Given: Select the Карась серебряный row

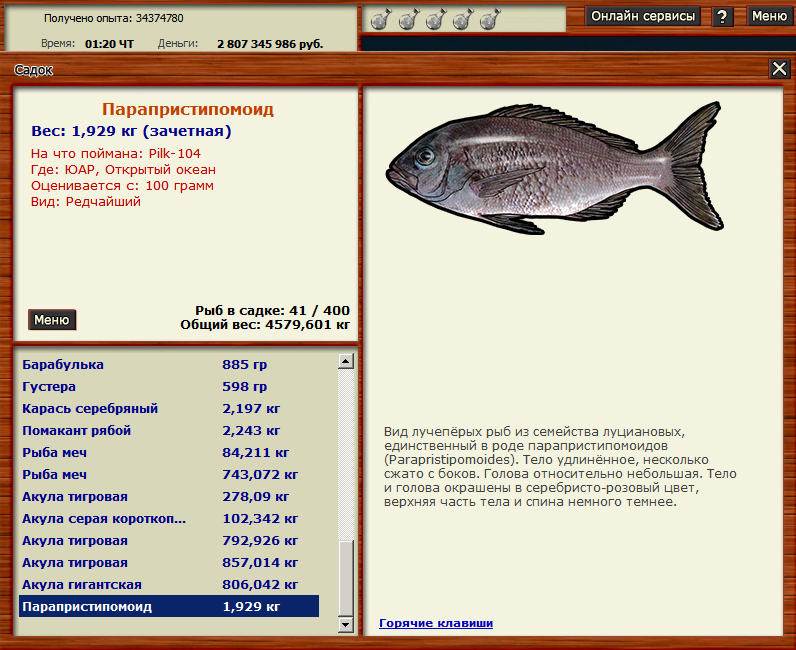Looking at the screenshot, I should (x=169, y=409).
